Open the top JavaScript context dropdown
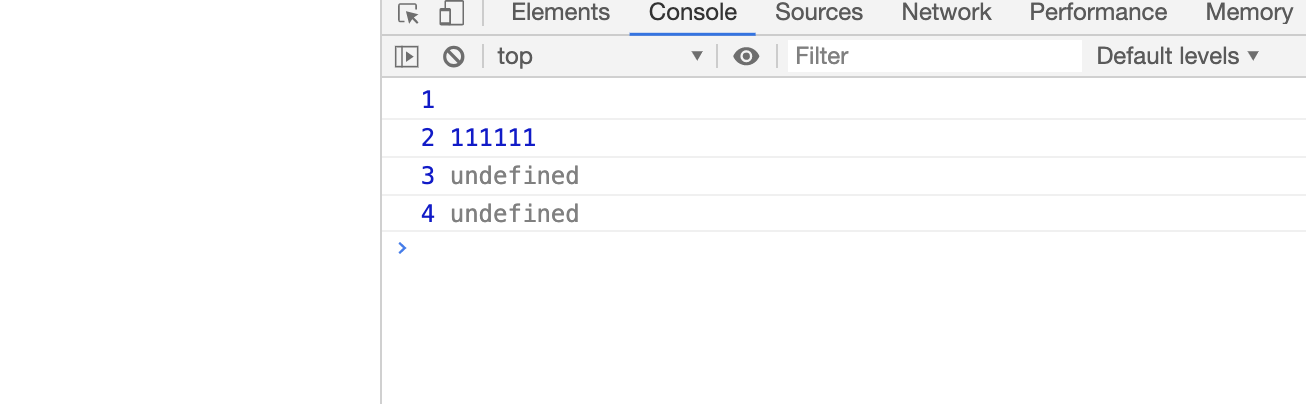Image resolution: width=1306 pixels, height=404 pixels. coord(600,57)
